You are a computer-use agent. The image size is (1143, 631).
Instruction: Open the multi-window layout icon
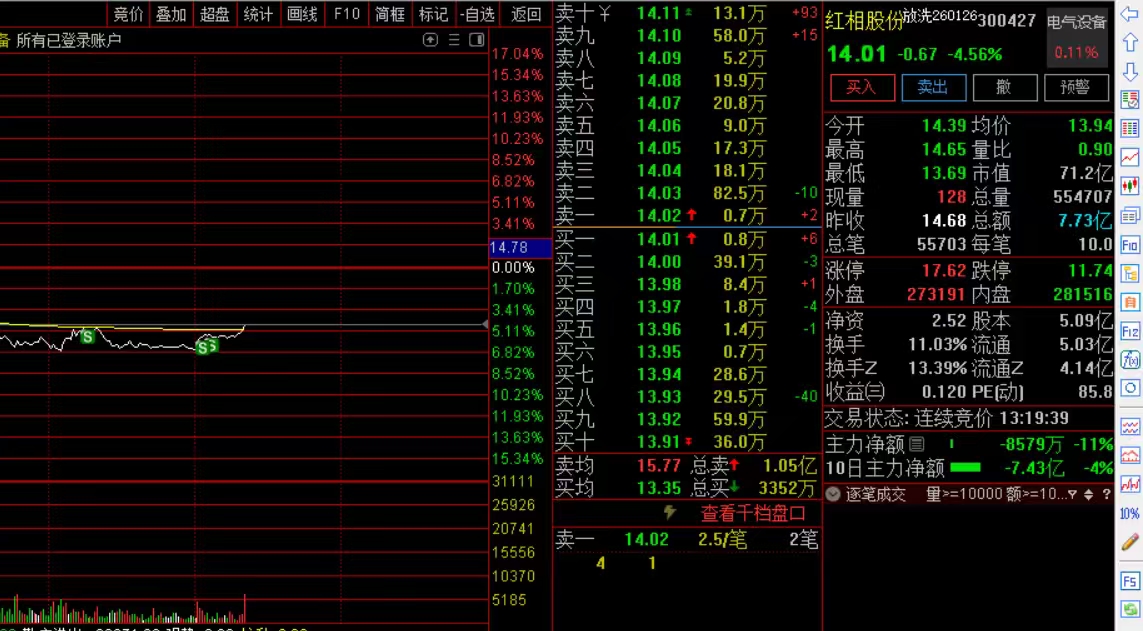pos(1130,216)
